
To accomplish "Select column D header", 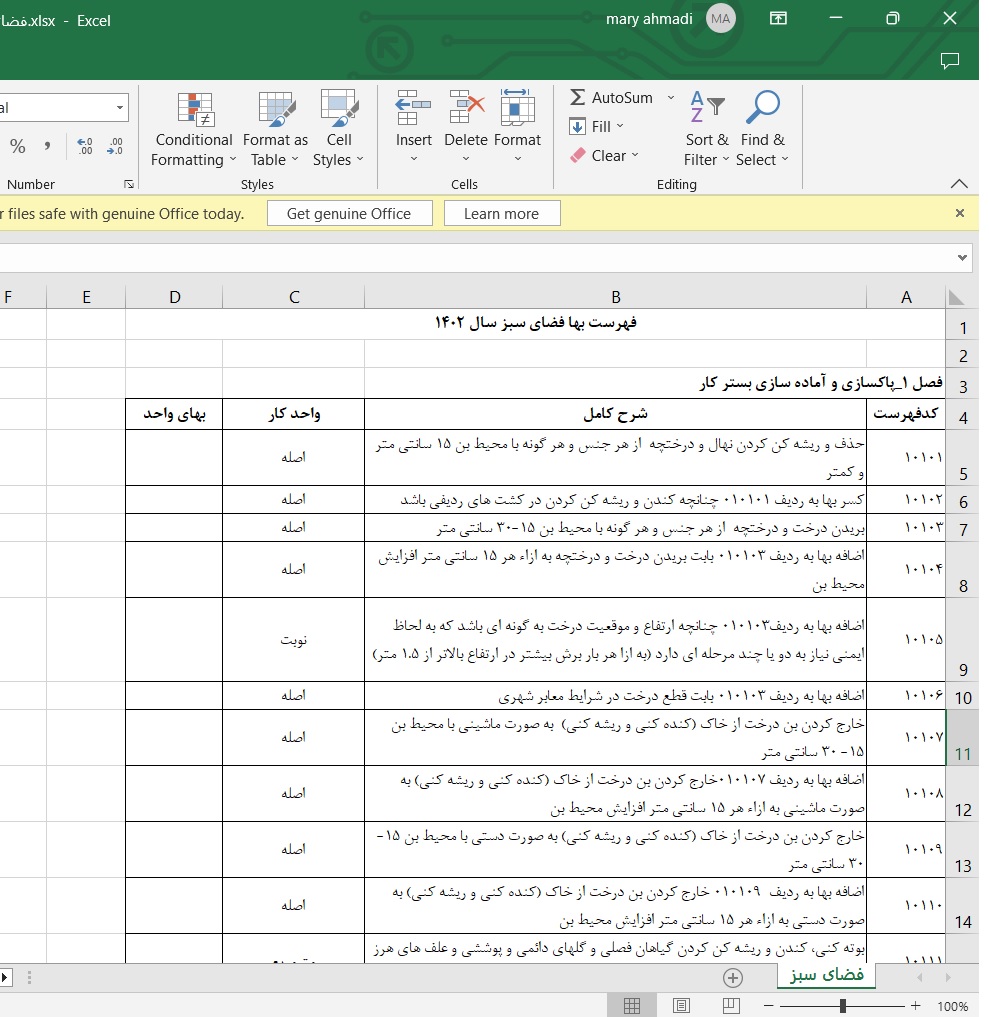I will (174, 297).
